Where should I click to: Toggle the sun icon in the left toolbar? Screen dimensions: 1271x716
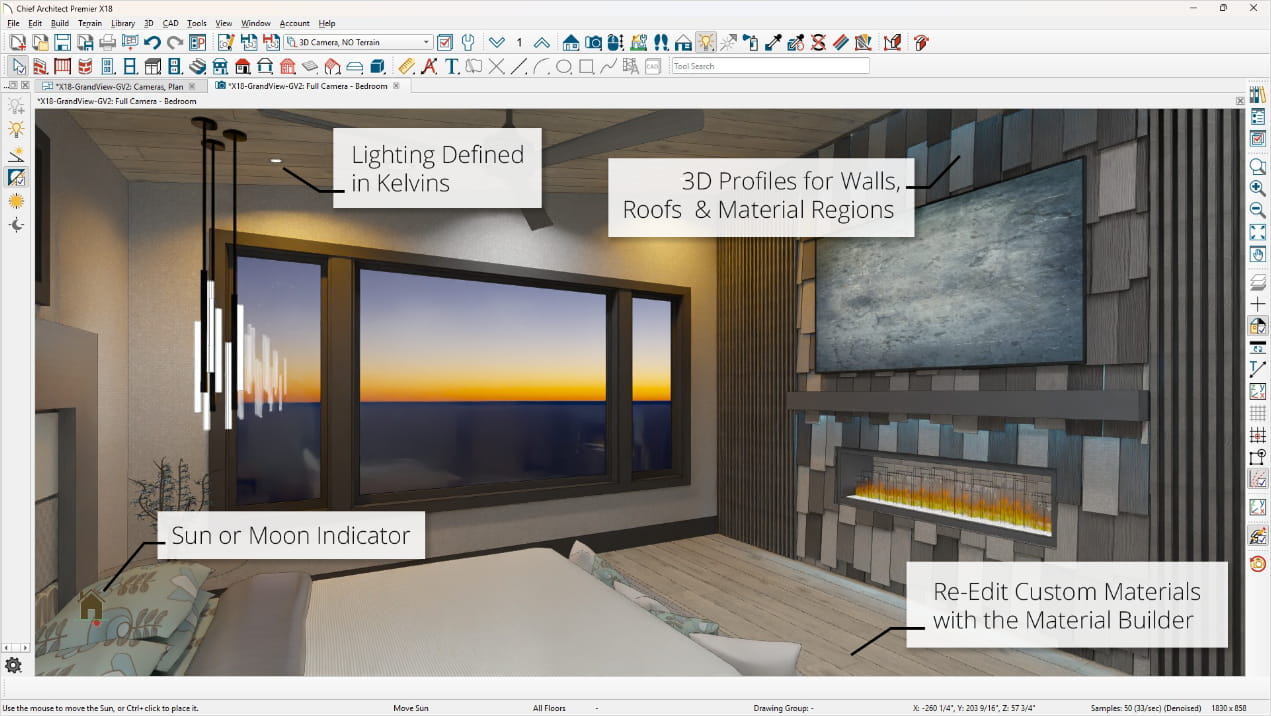[16, 201]
